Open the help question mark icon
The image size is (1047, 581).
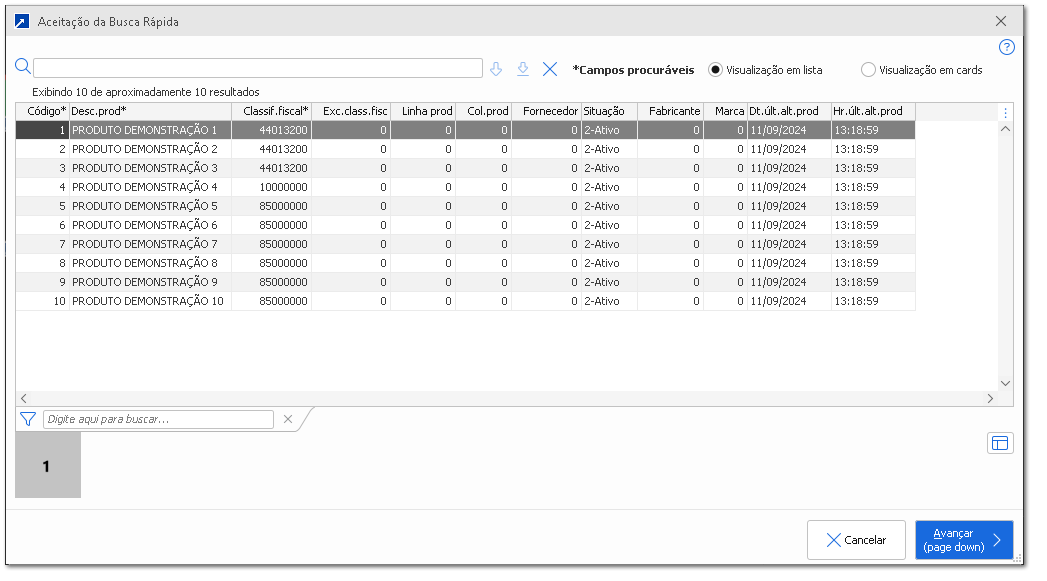[1006, 47]
